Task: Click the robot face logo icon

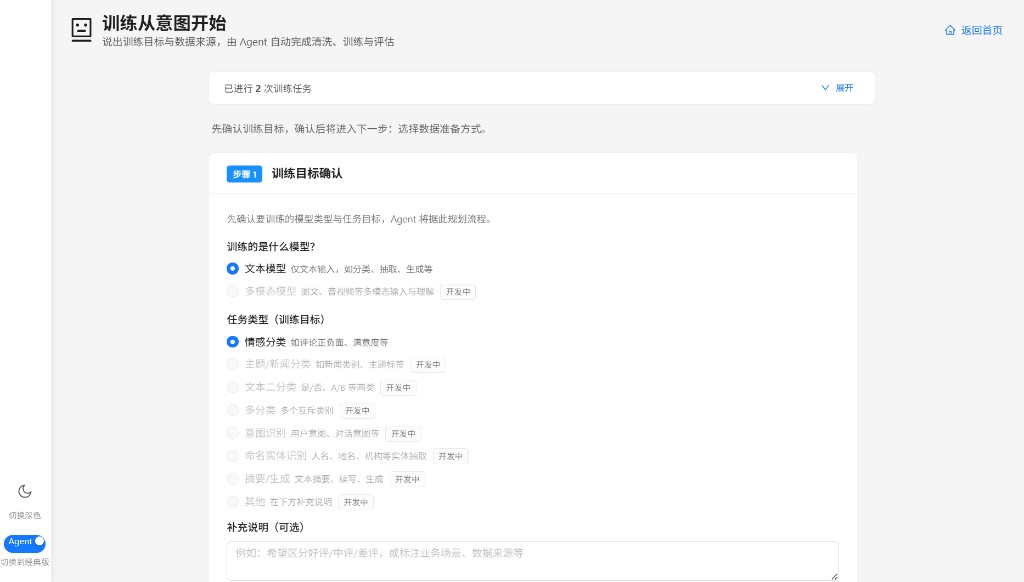Action: pos(82,30)
